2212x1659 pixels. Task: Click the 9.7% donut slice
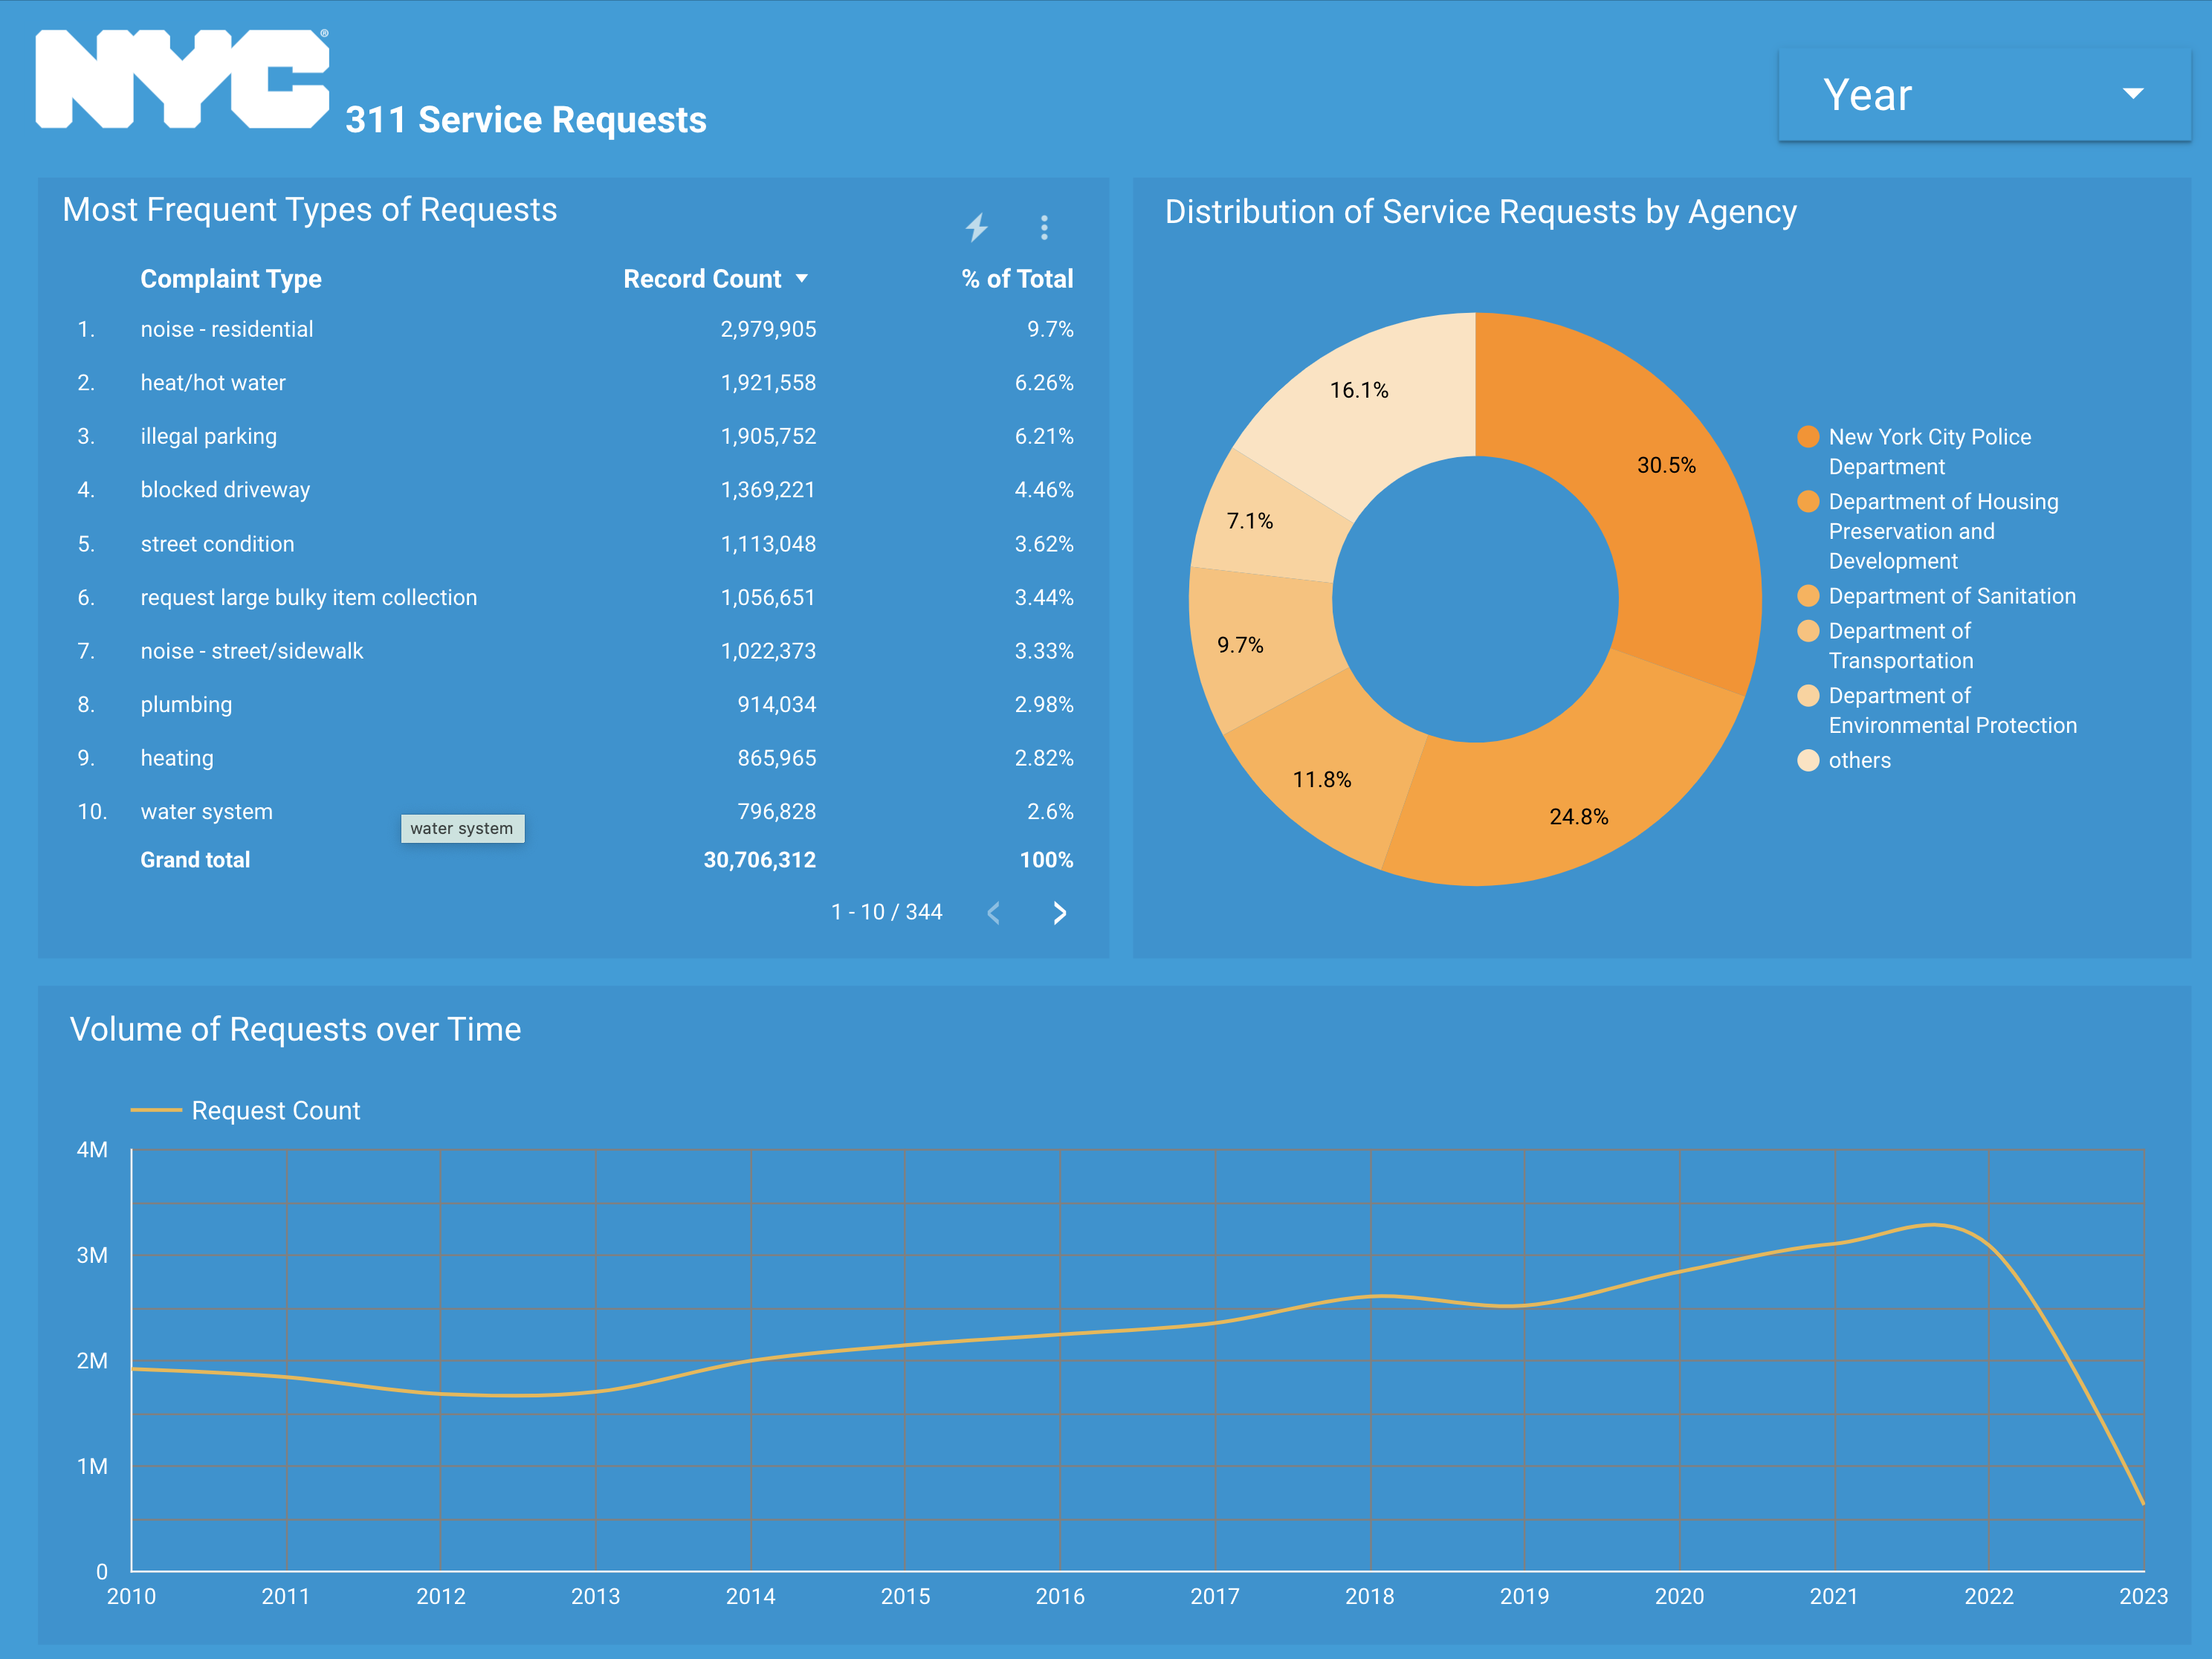(x=1262, y=645)
